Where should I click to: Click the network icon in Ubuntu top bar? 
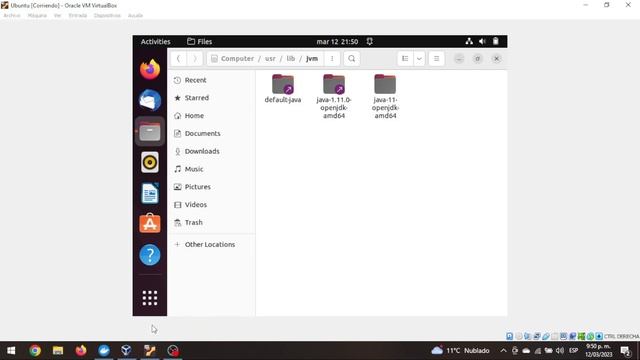point(469,41)
